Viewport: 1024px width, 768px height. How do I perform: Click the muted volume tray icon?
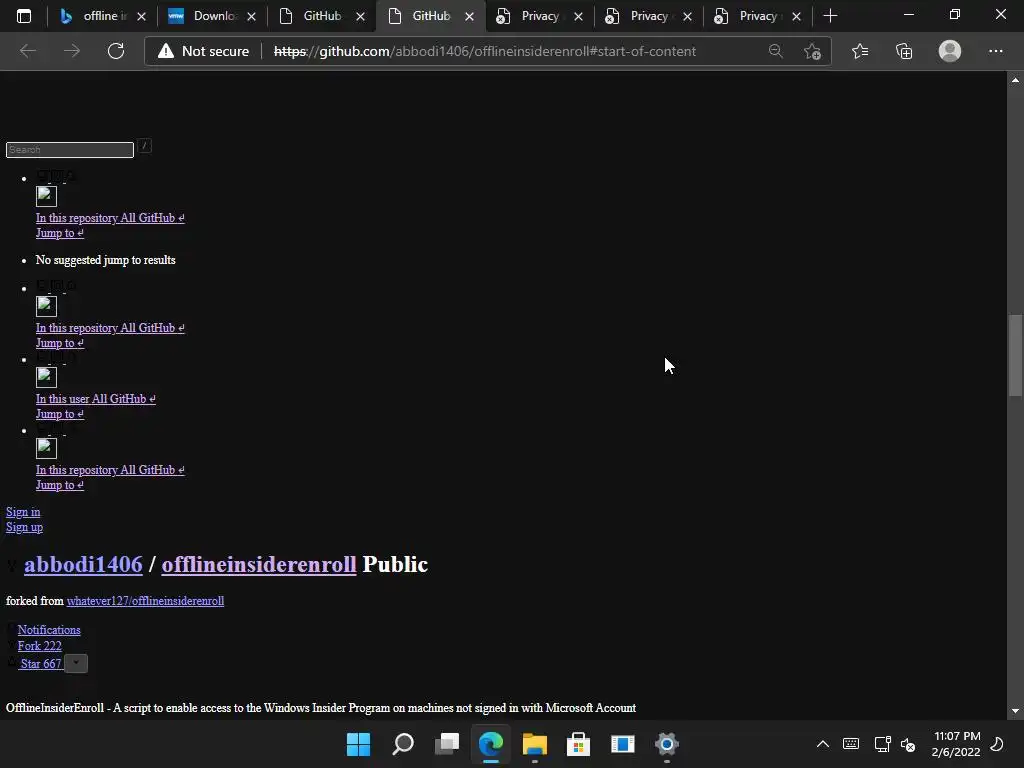coord(908,744)
